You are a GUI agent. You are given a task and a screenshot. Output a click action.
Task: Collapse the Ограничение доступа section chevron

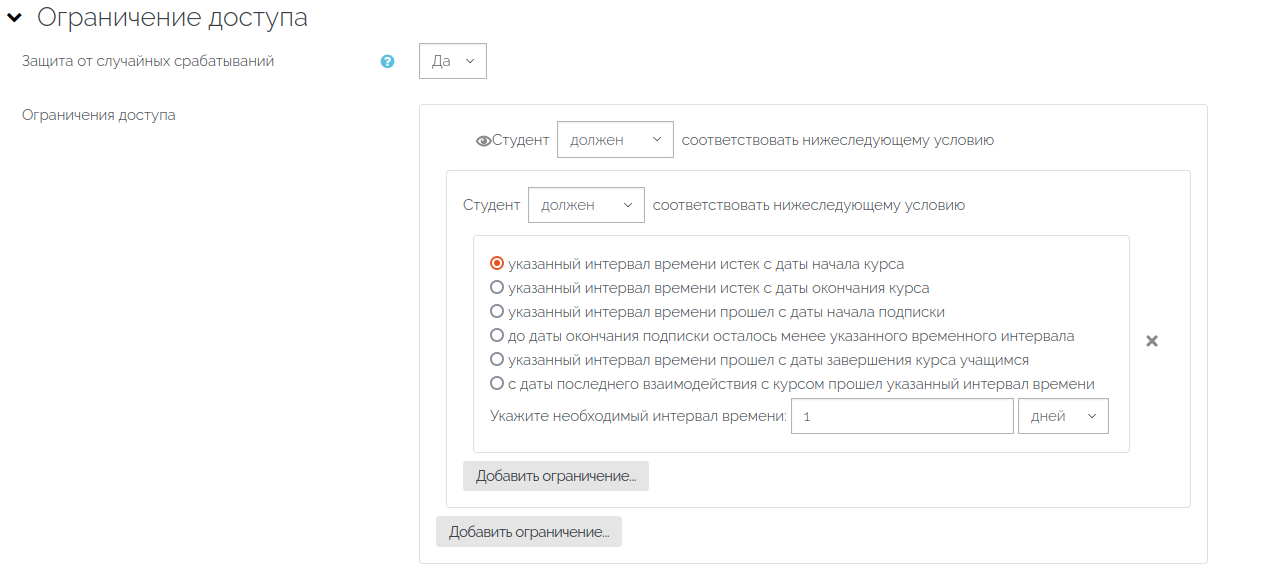(14, 17)
